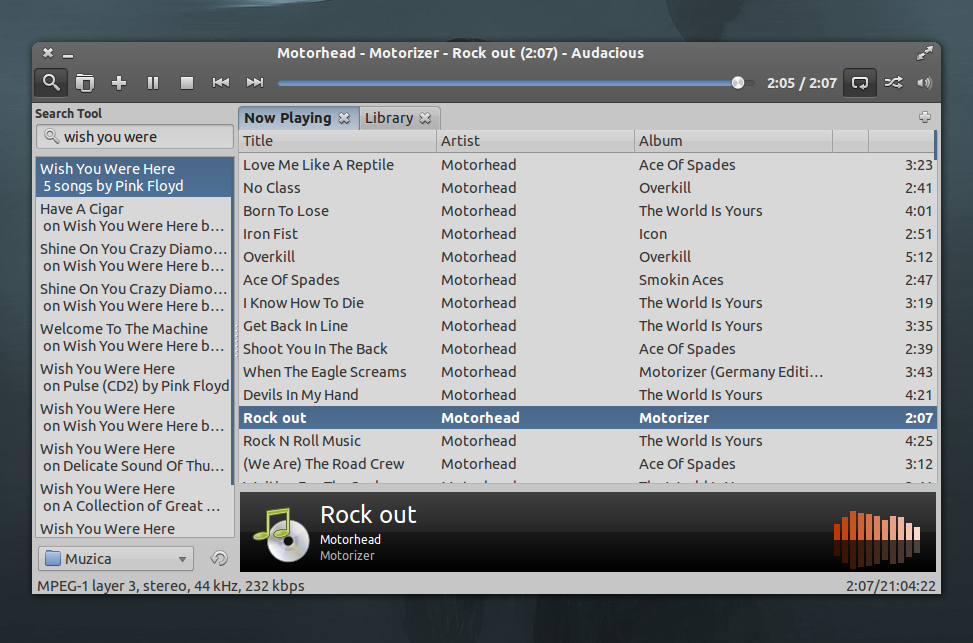Screen dimensions: 973x643
Task: Pause playback with the pause button
Action: [x=153, y=83]
